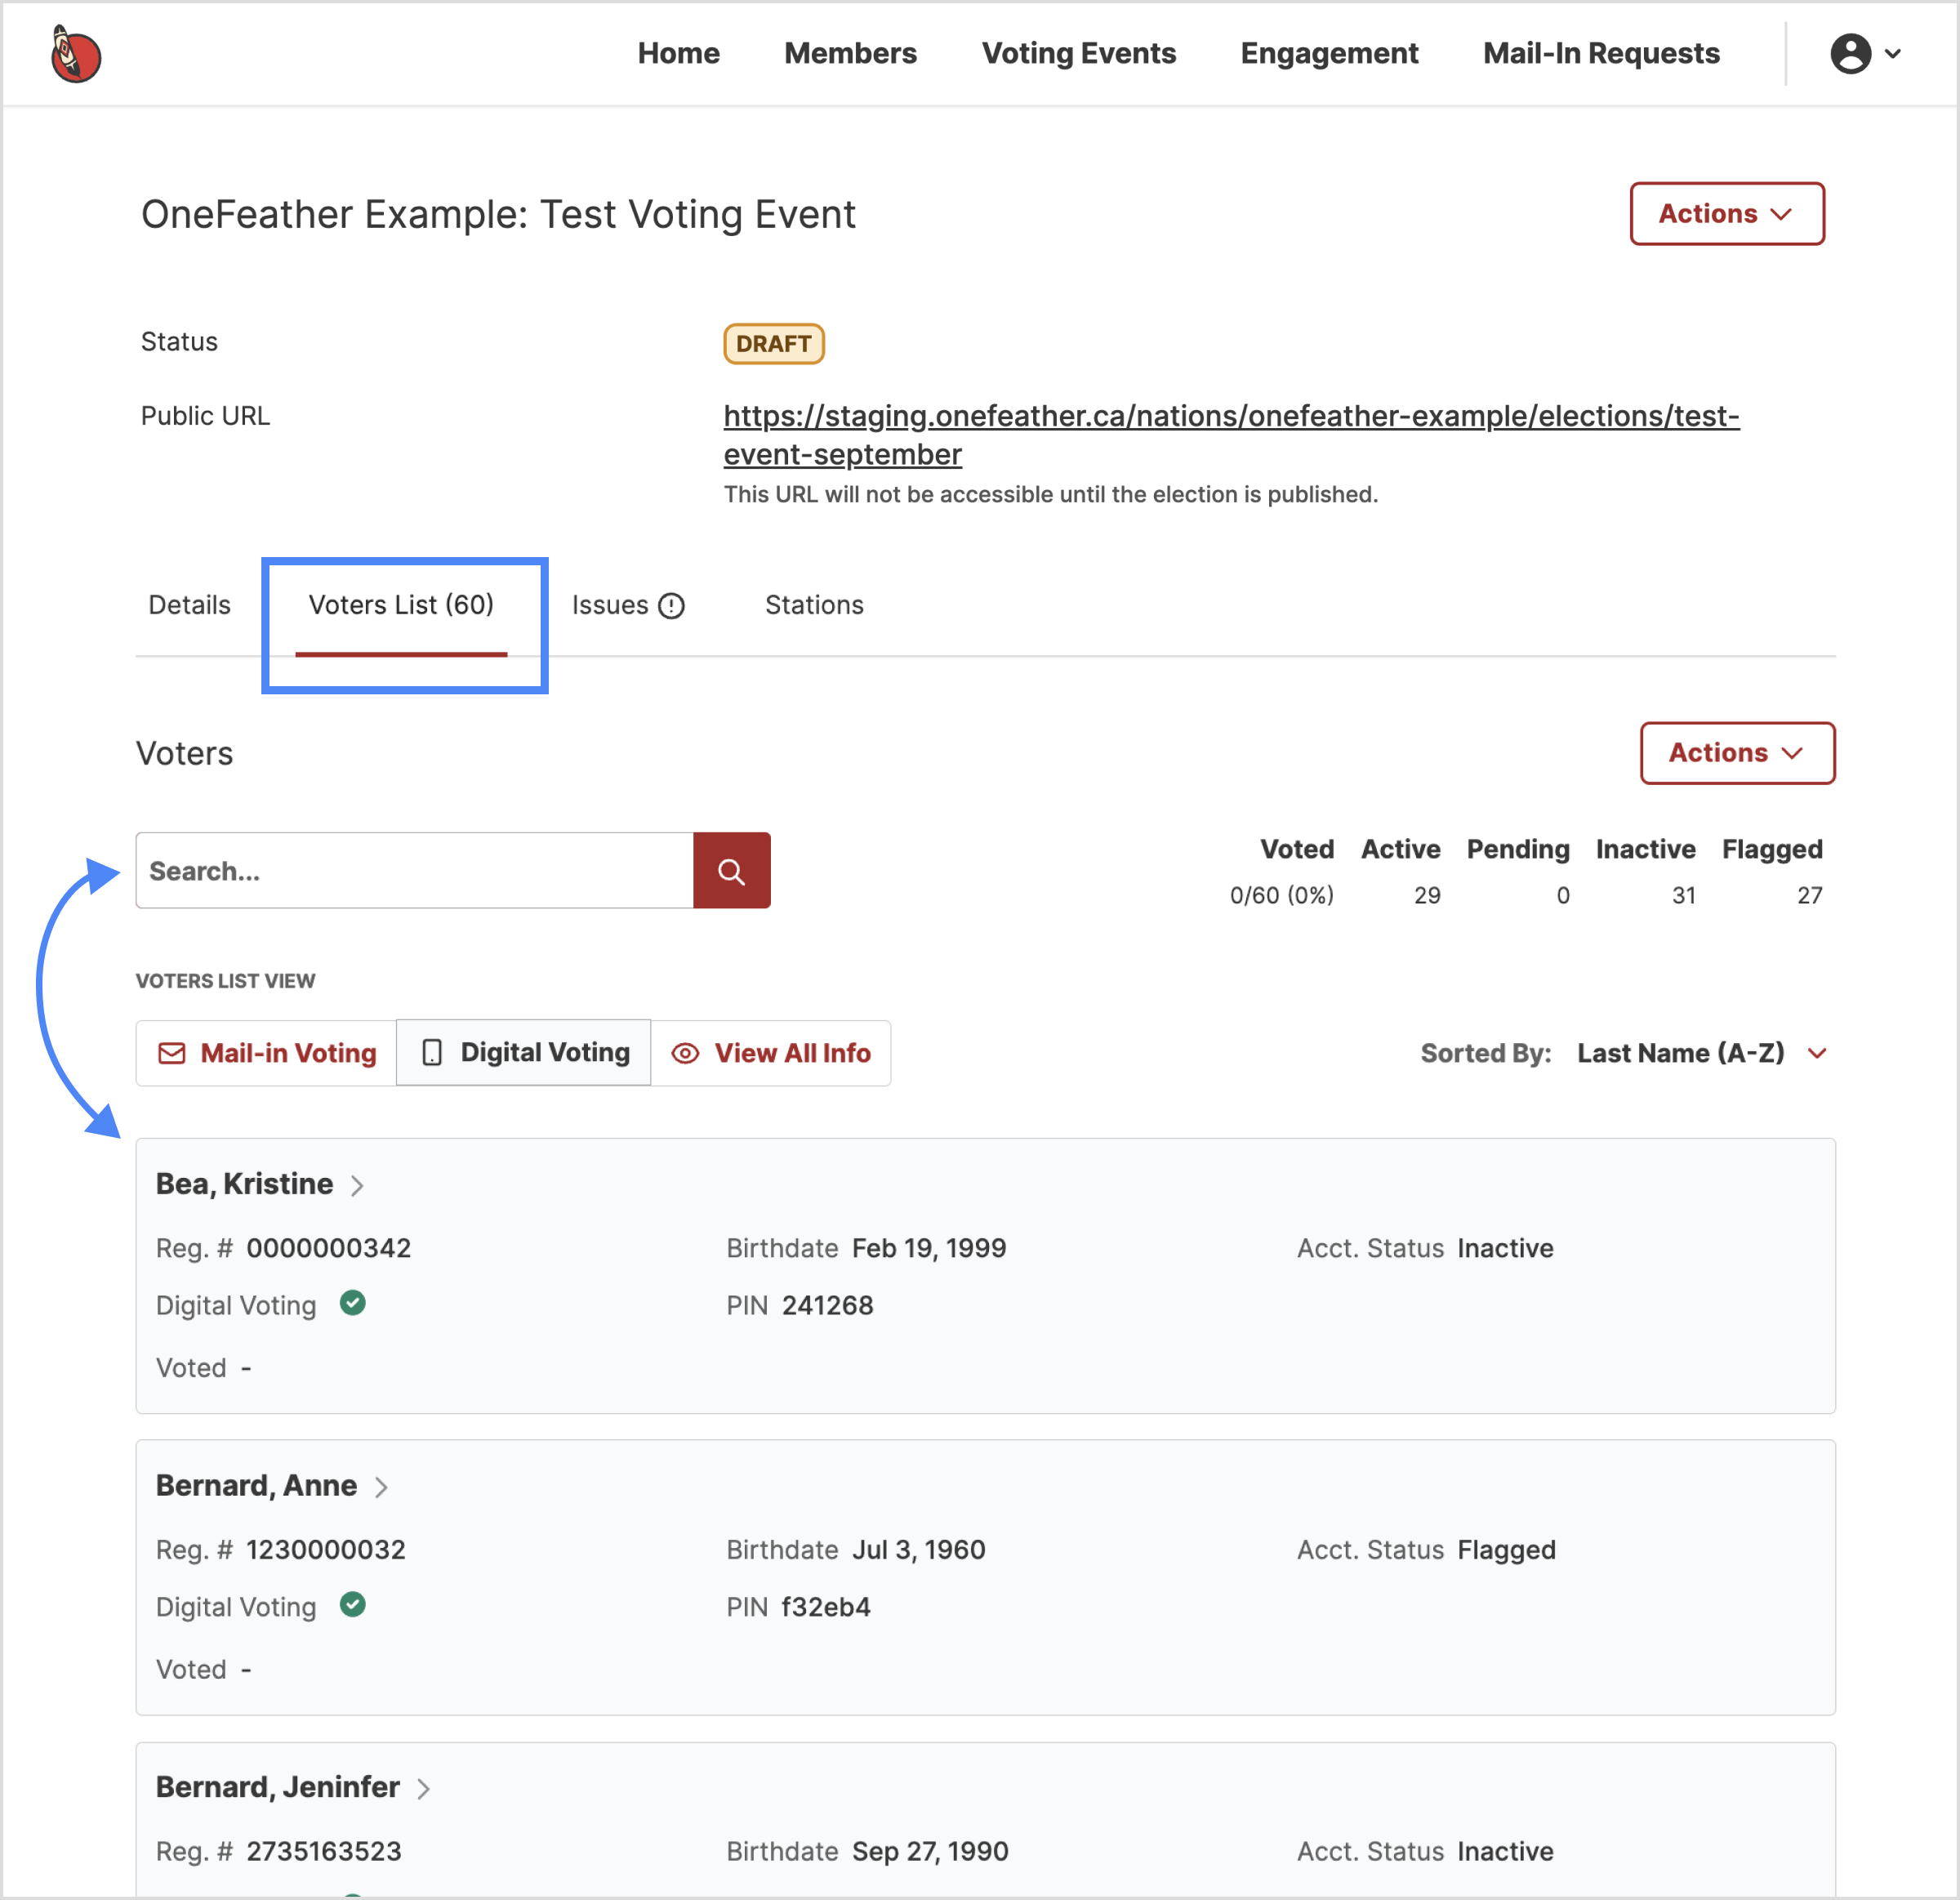The width and height of the screenshot is (1960, 1900).
Task: Select Mail-in Voting list view
Action: coord(266,1053)
